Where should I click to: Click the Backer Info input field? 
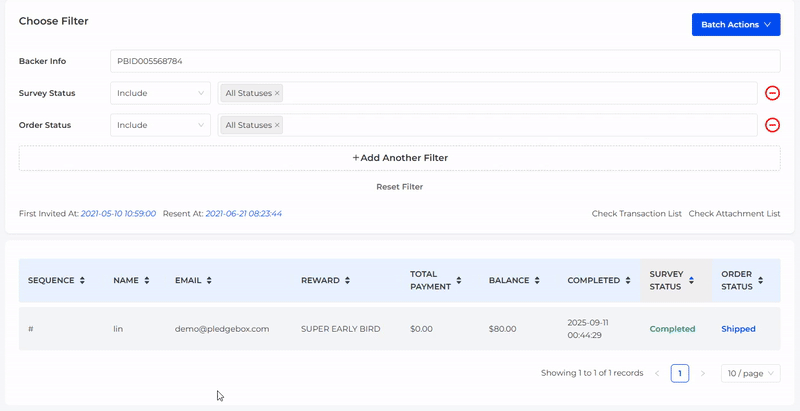pyautogui.click(x=444, y=61)
